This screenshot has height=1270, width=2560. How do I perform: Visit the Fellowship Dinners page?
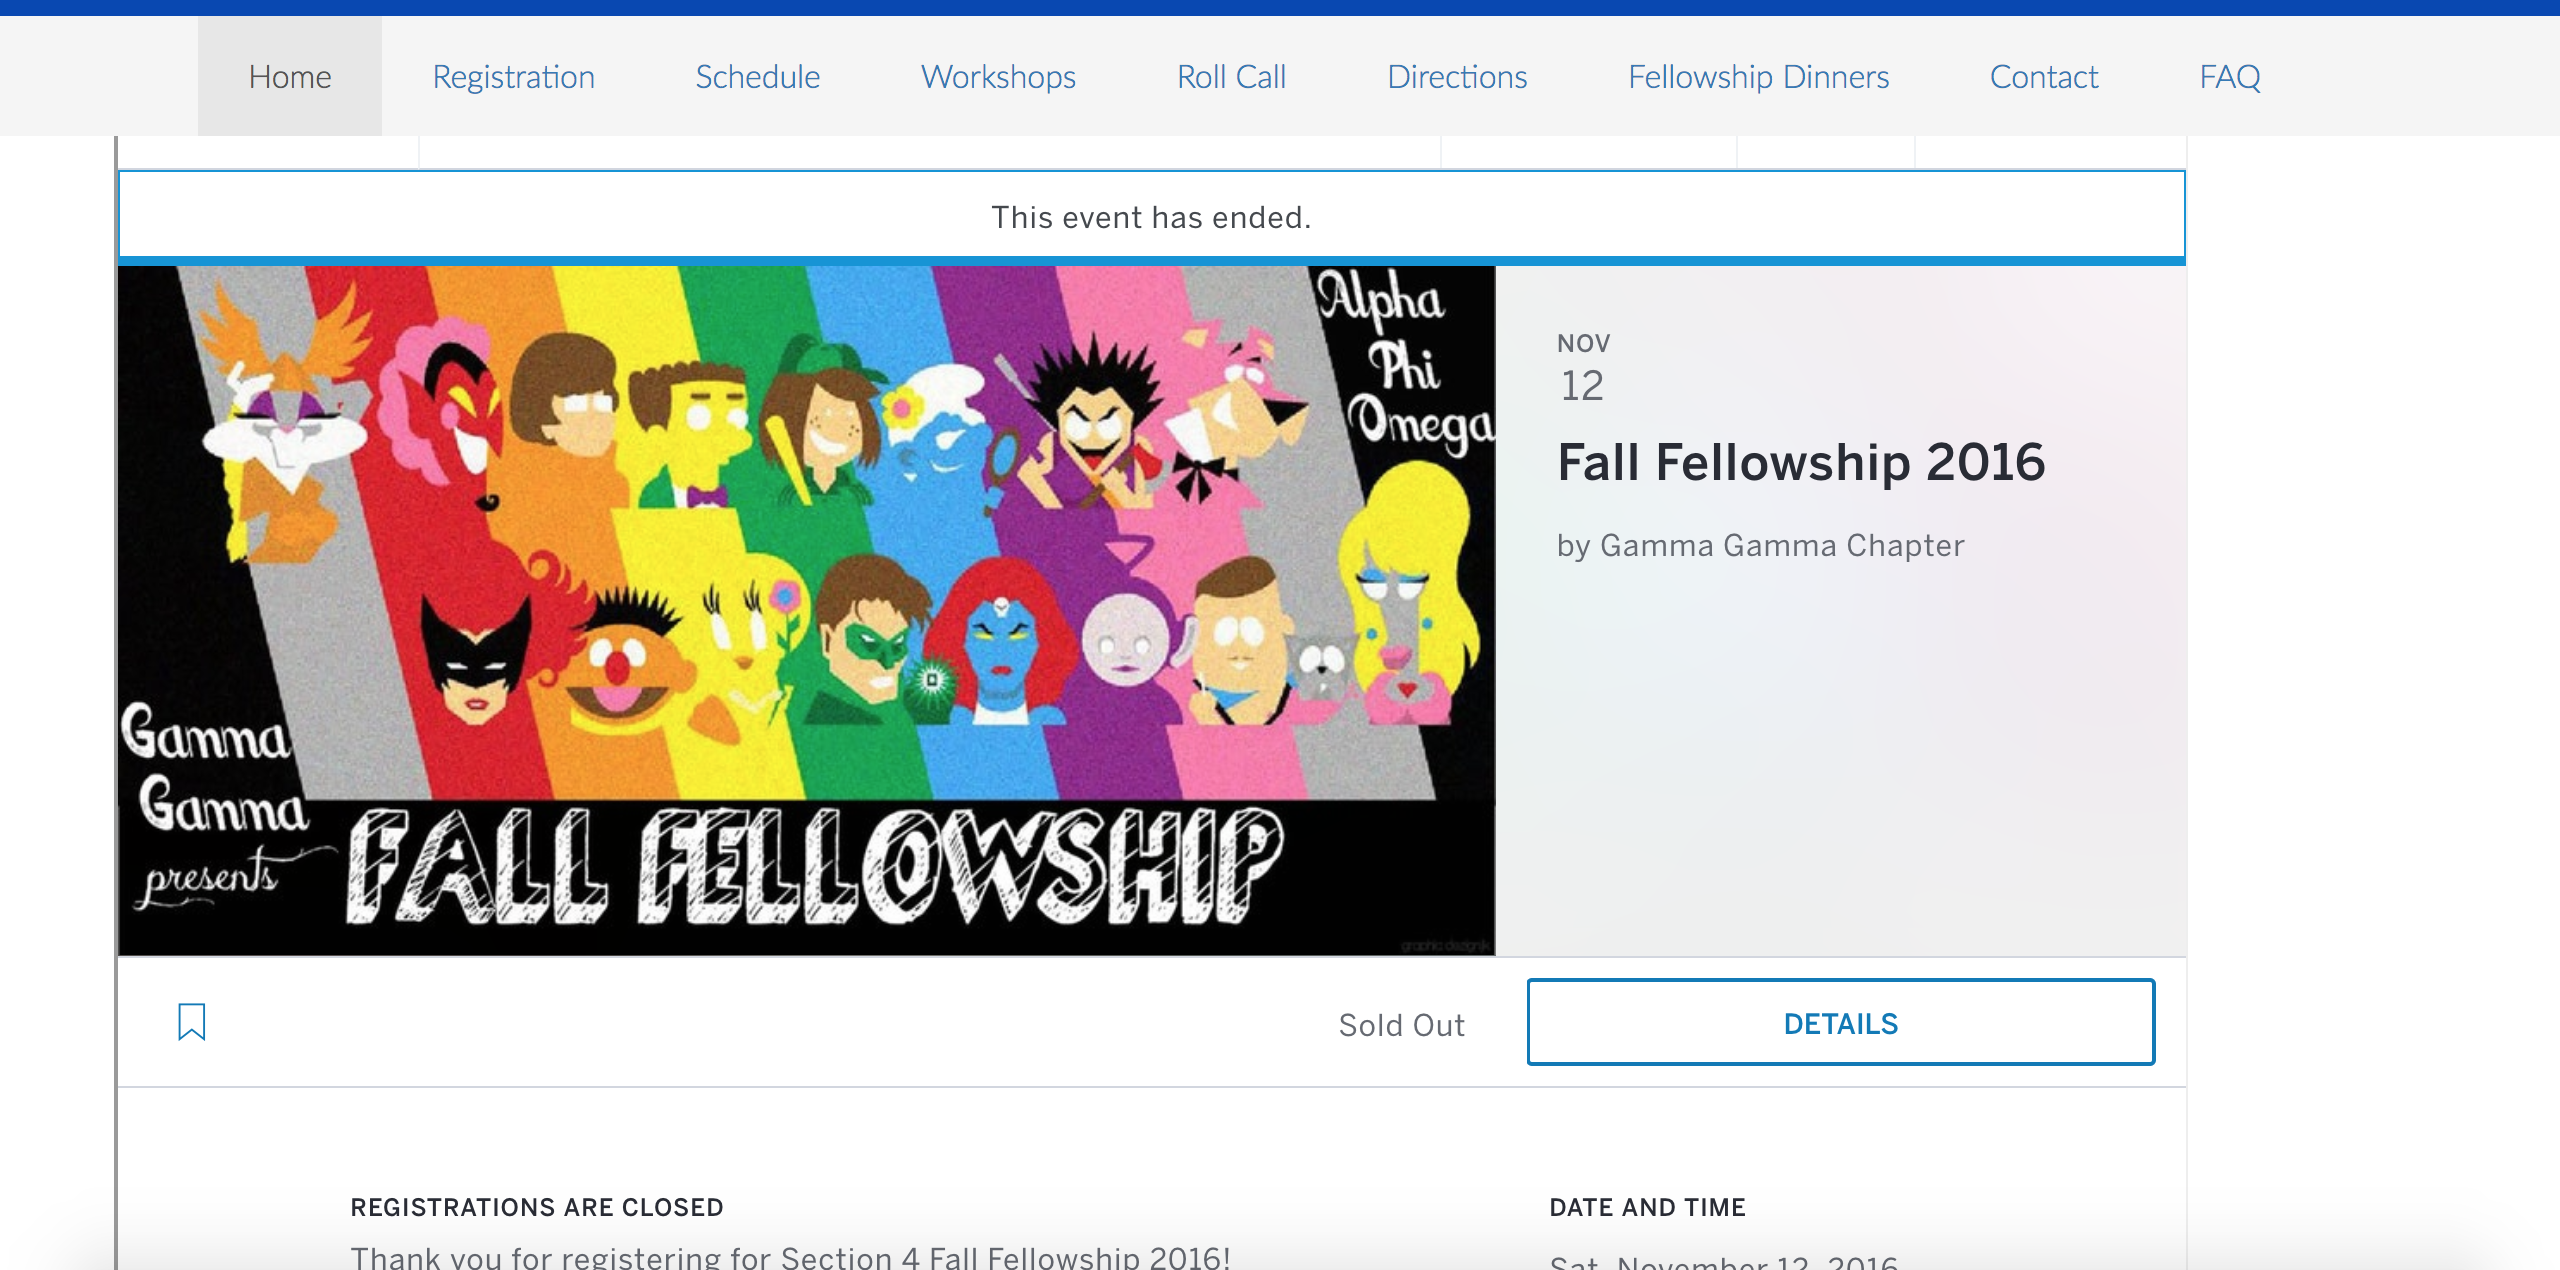tap(1758, 77)
